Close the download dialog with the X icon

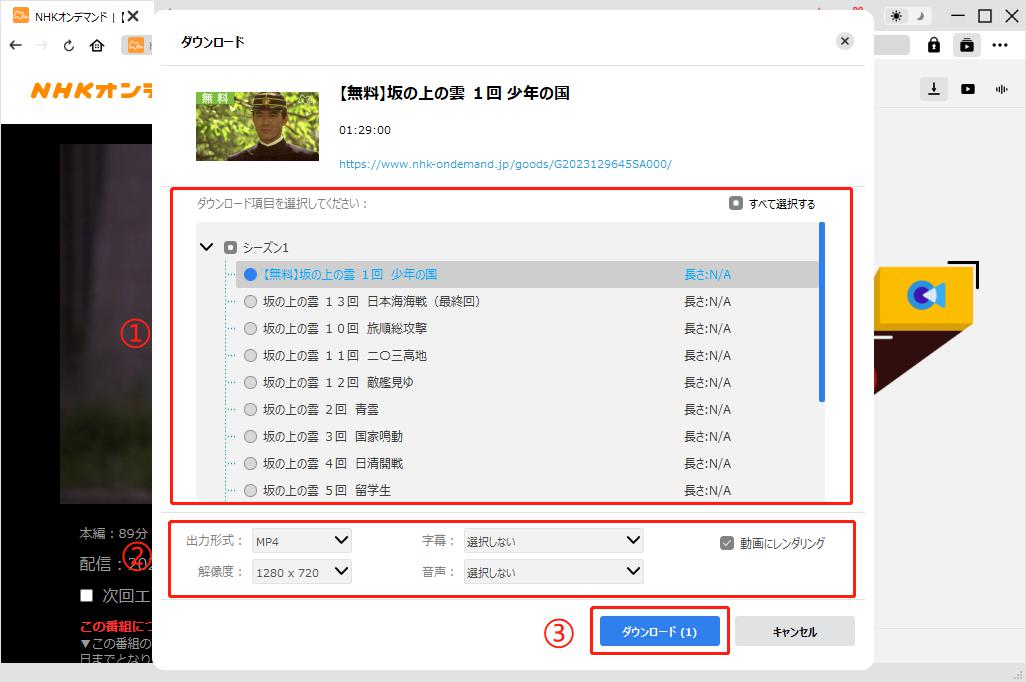845,41
